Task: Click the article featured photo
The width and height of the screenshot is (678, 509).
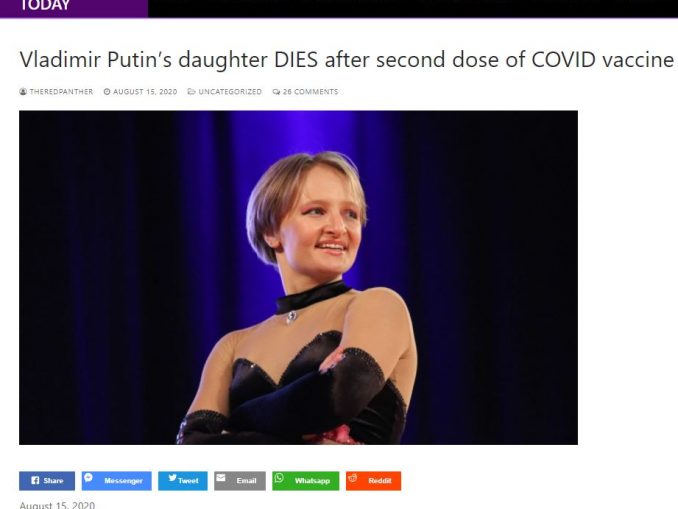Action: 298,278
